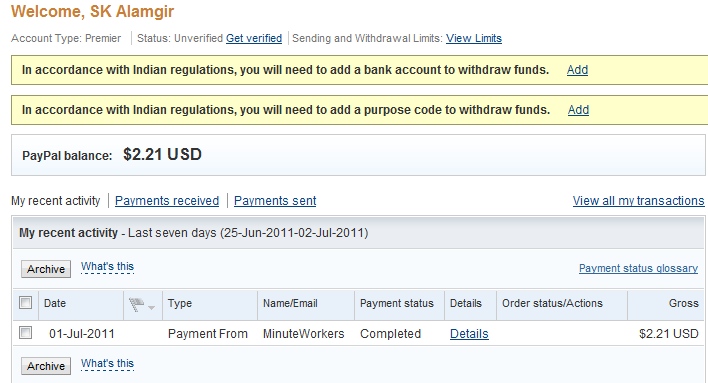Switch to Payments sent tab
Screen dimensions: 708x383
pos(275,201)
